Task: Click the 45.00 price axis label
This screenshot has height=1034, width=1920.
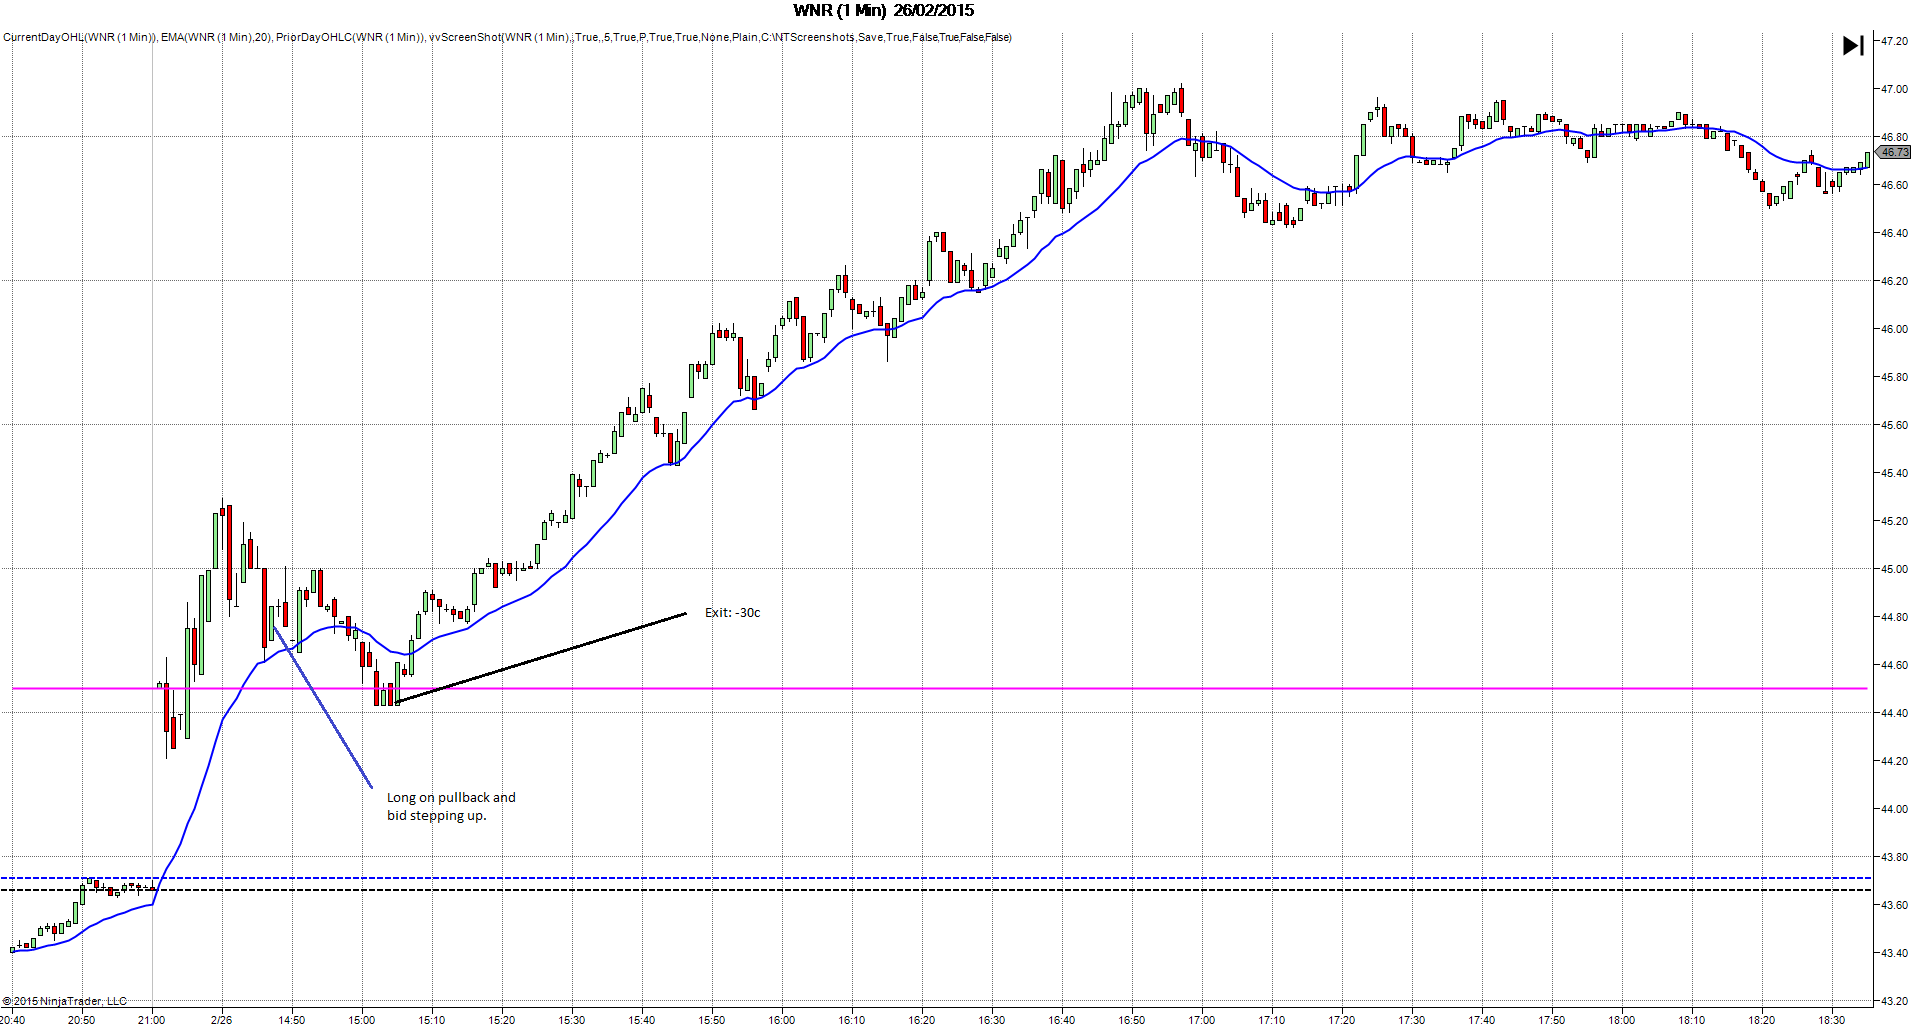Action: (x=1894, y=569)
